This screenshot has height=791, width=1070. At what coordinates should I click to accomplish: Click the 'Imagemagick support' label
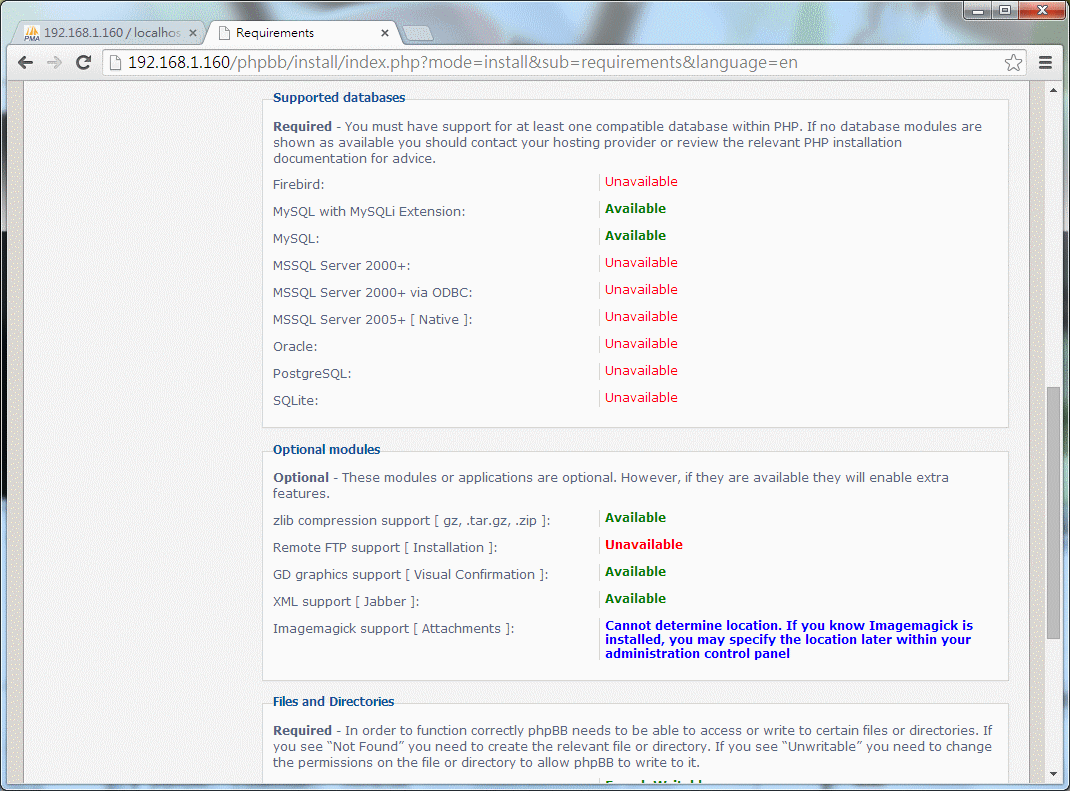click(393, 629)
